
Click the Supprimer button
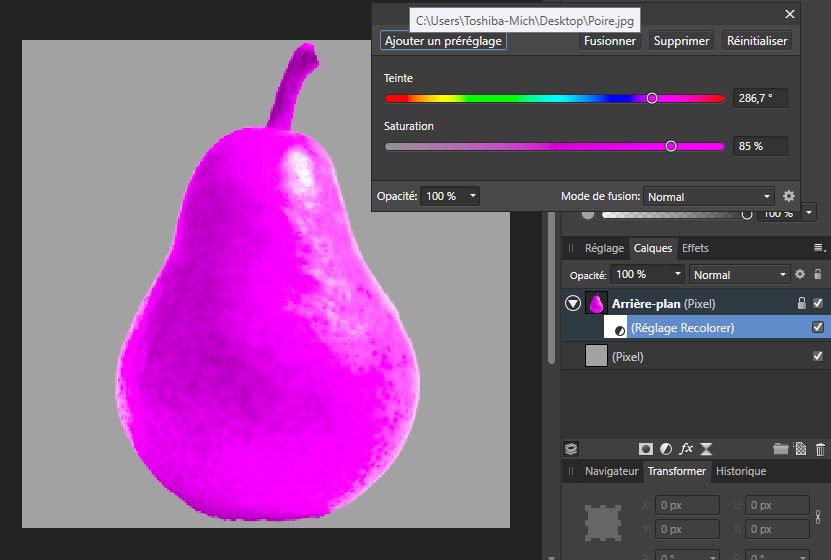tap(681, 41)
